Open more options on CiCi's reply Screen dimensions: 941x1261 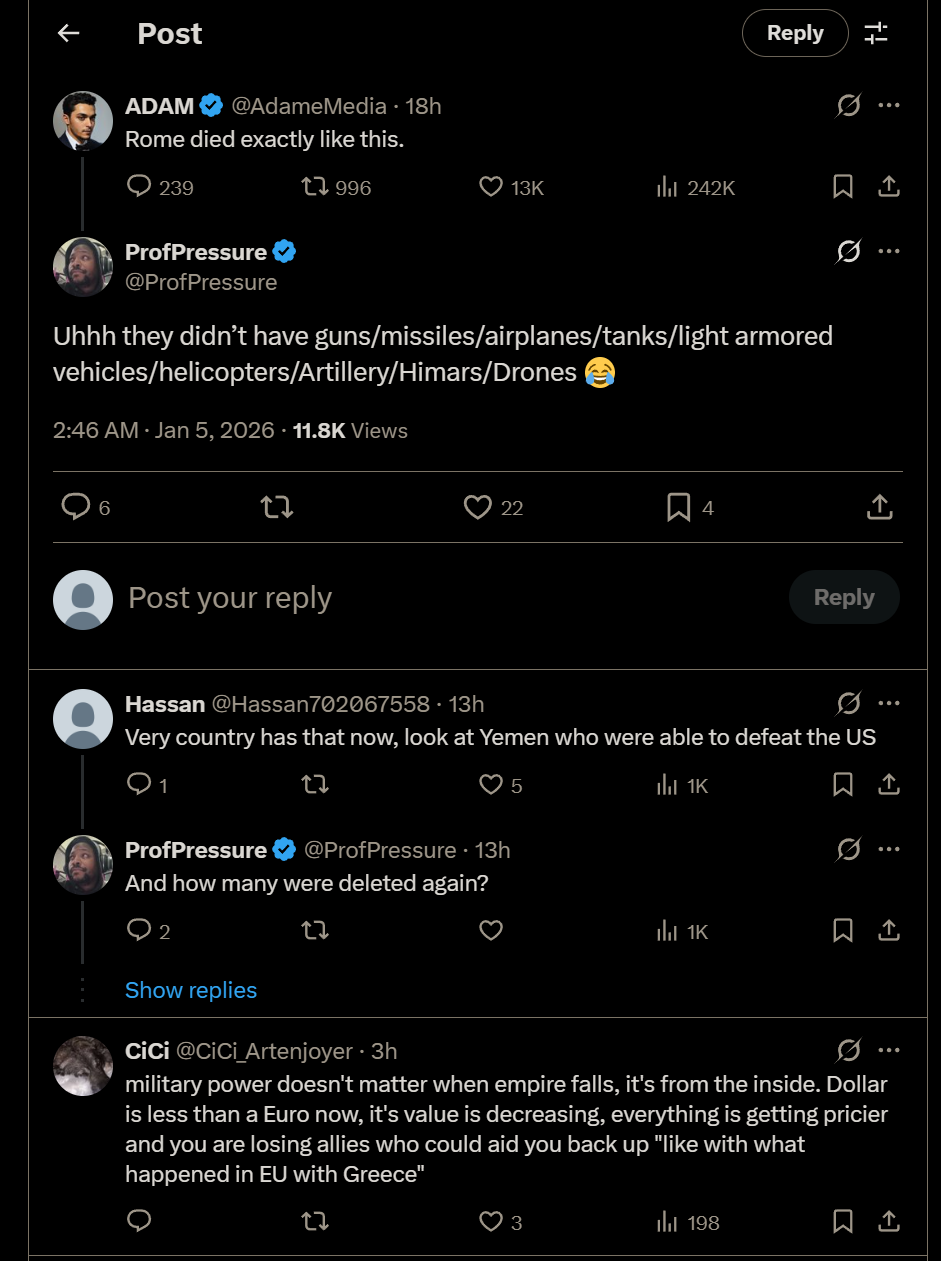pyautogui.click(x=888, y=1051)
